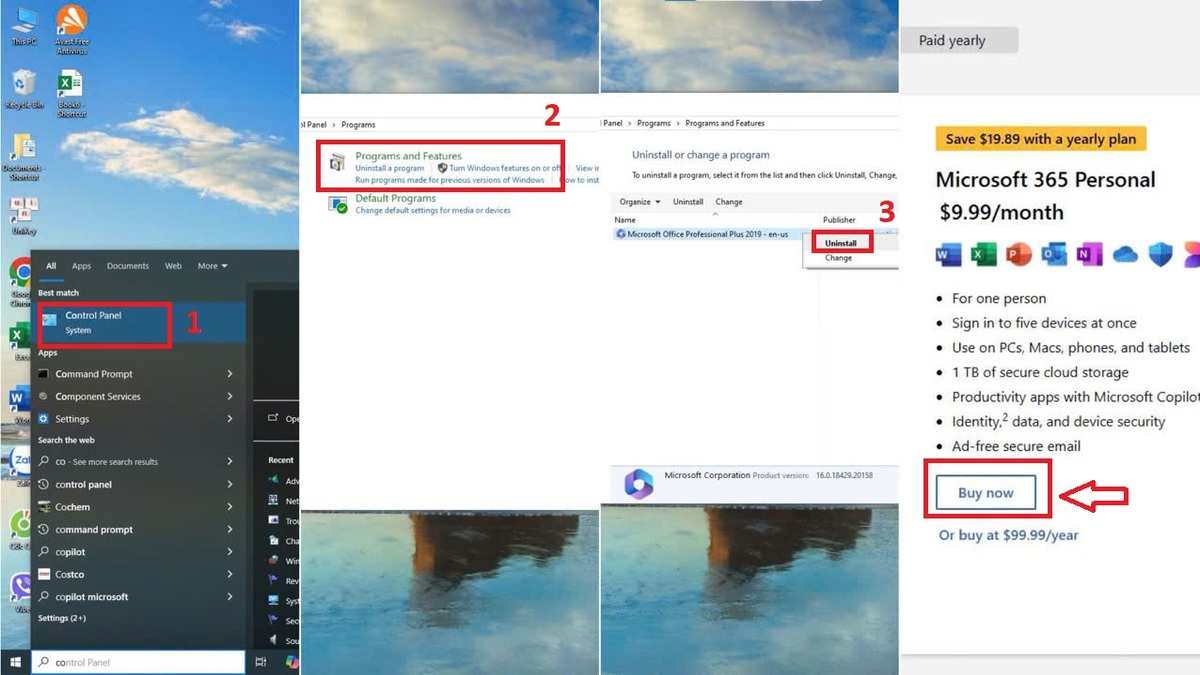Click the 'control panel' web suggestion
This screenshot has width=1200, height=675.
pyautogui.click(x=84, y=485)
